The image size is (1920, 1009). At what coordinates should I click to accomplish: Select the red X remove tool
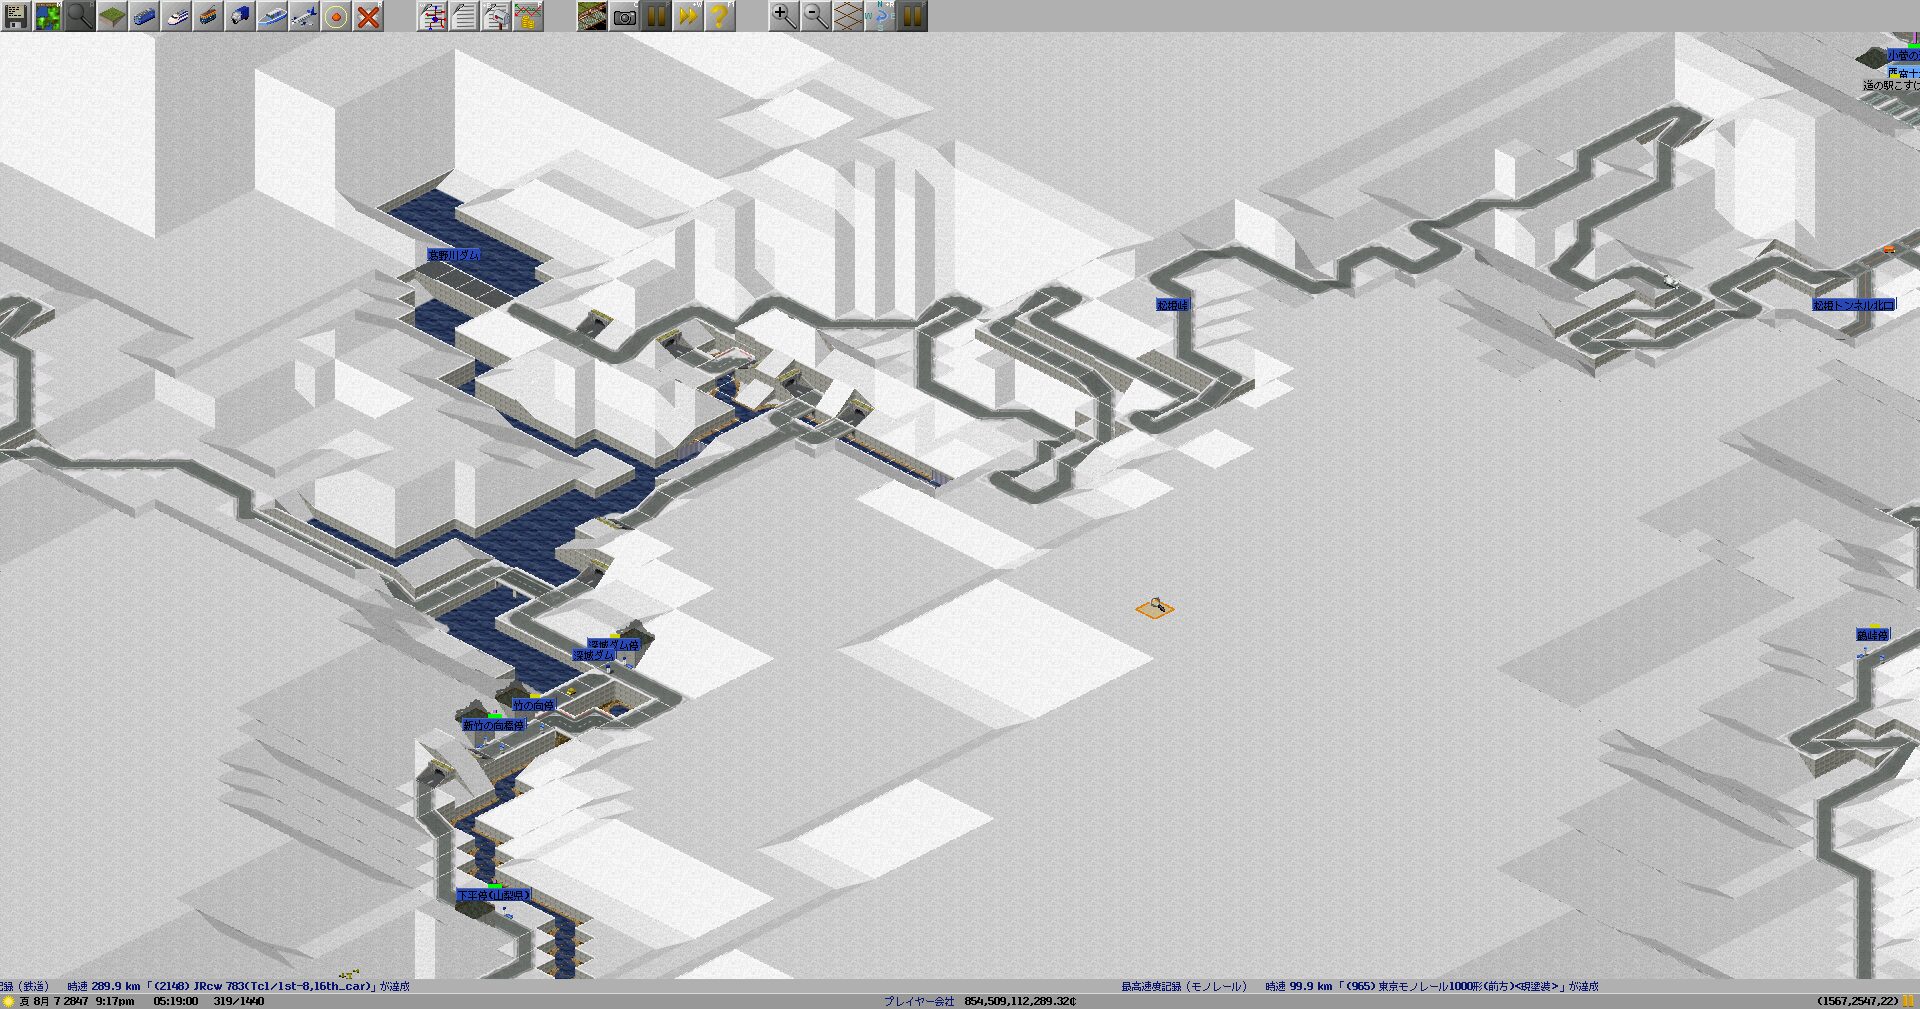pyautogui.click(x=368, y=16)
